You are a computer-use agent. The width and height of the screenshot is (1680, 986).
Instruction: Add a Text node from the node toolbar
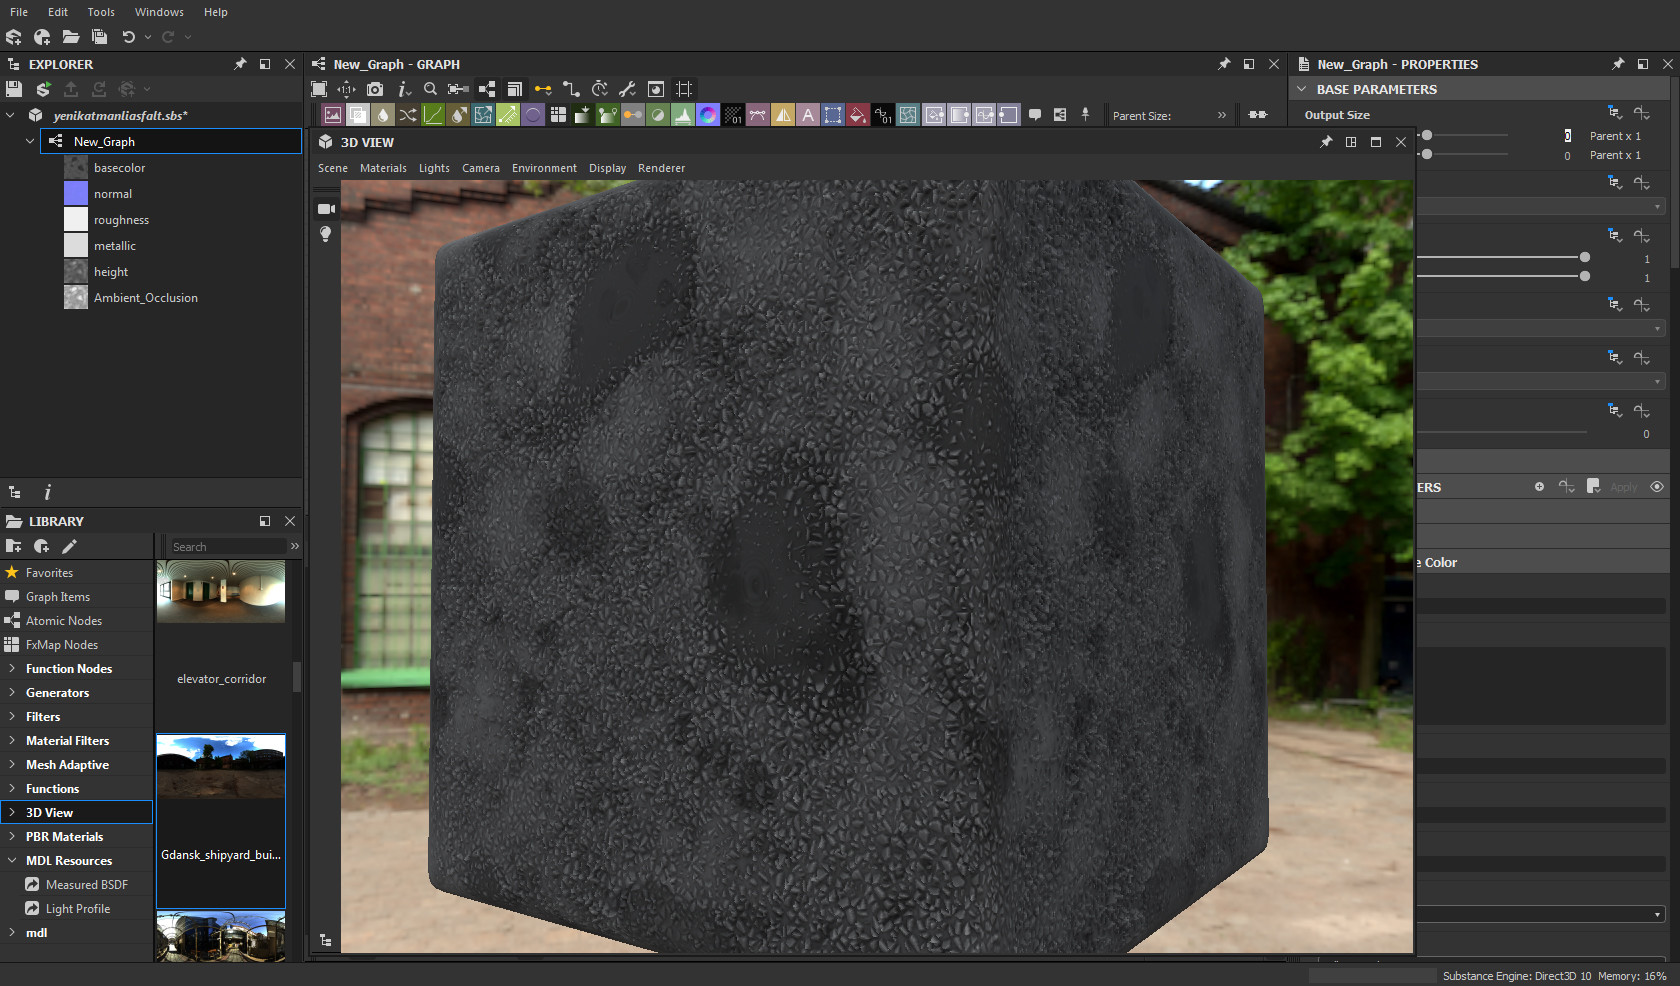point(808,115)
